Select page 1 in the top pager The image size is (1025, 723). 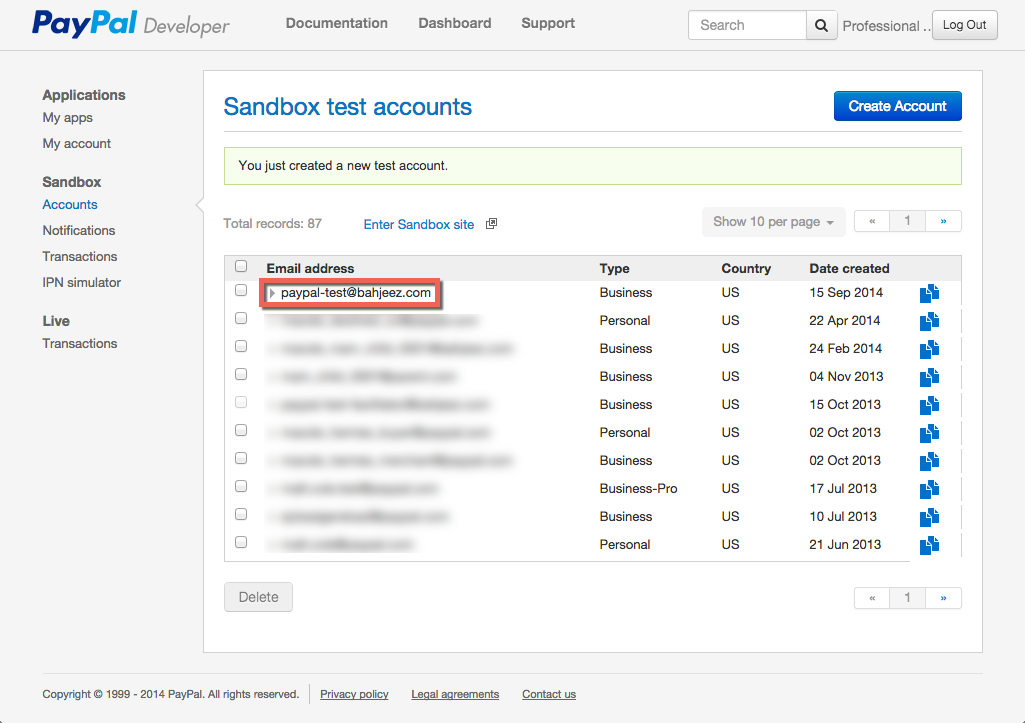point(907,221)
